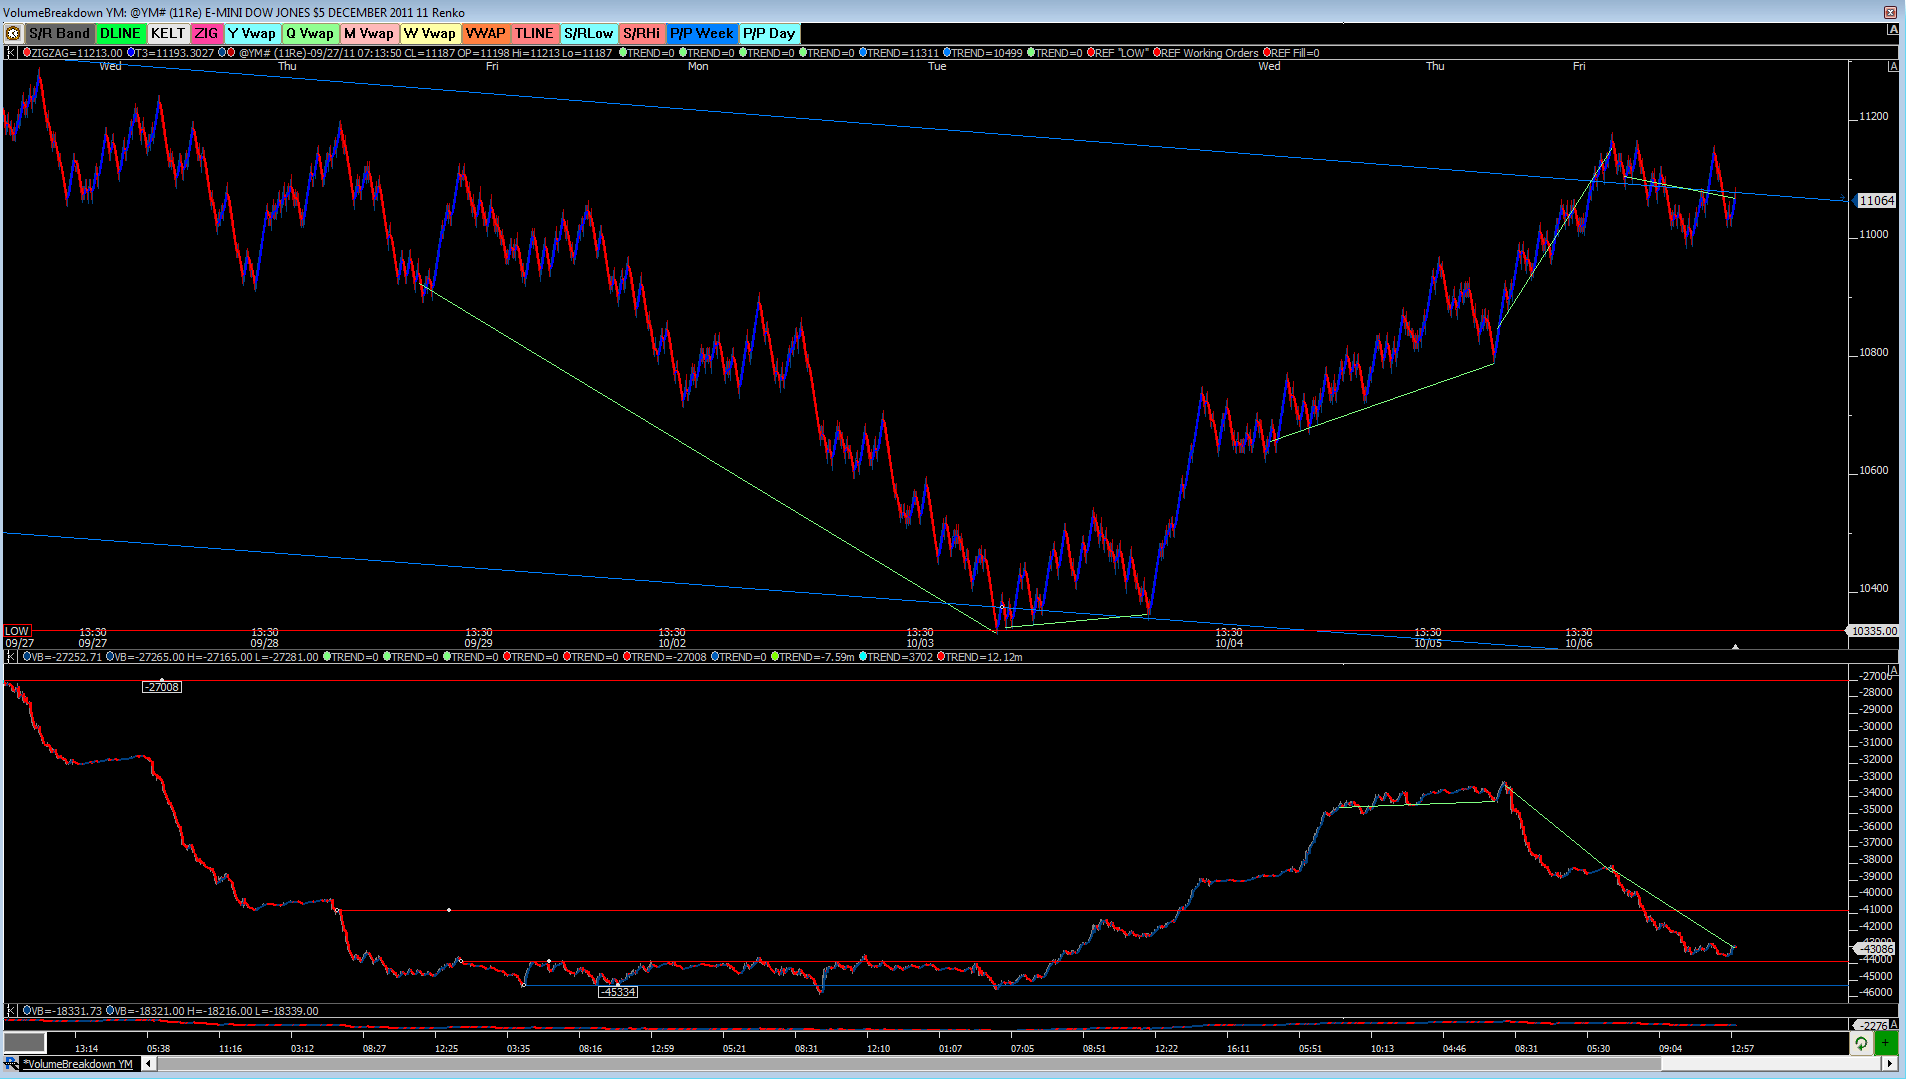Toggle the S/R Band indicator

[x=59, y=33]
